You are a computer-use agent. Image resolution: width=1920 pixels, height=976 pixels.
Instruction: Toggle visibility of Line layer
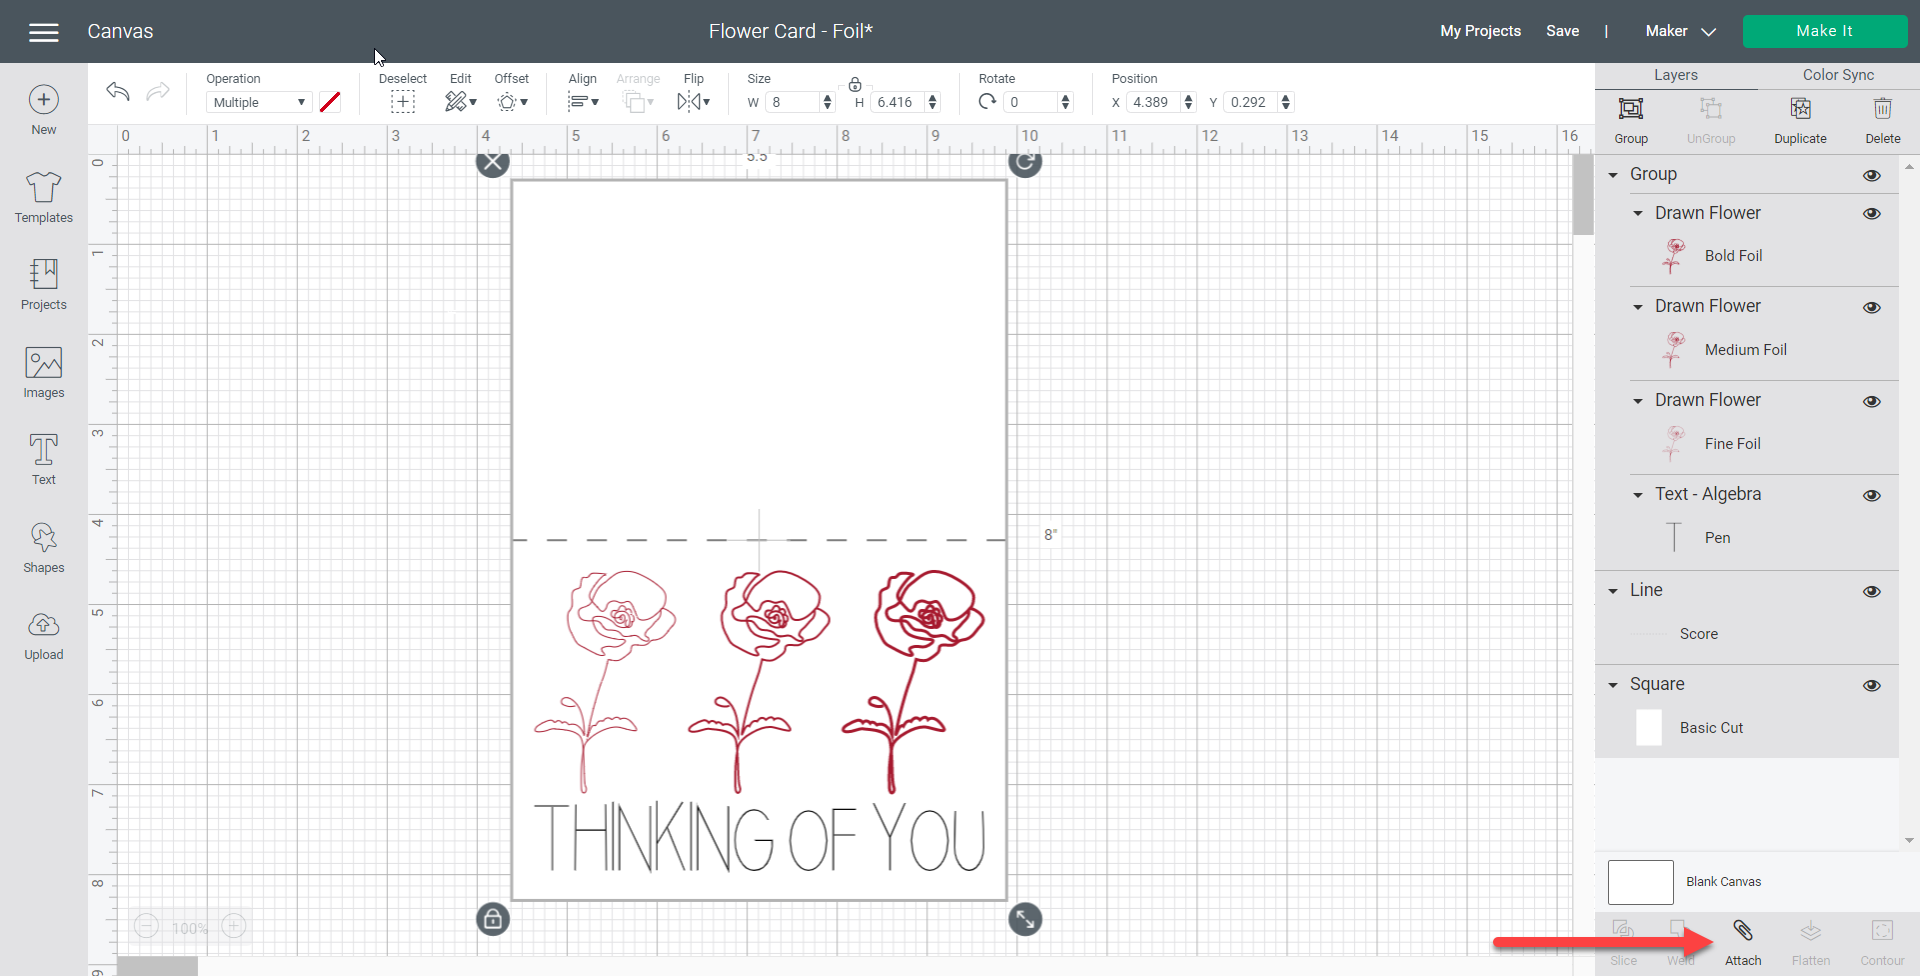coord(1872,592)
